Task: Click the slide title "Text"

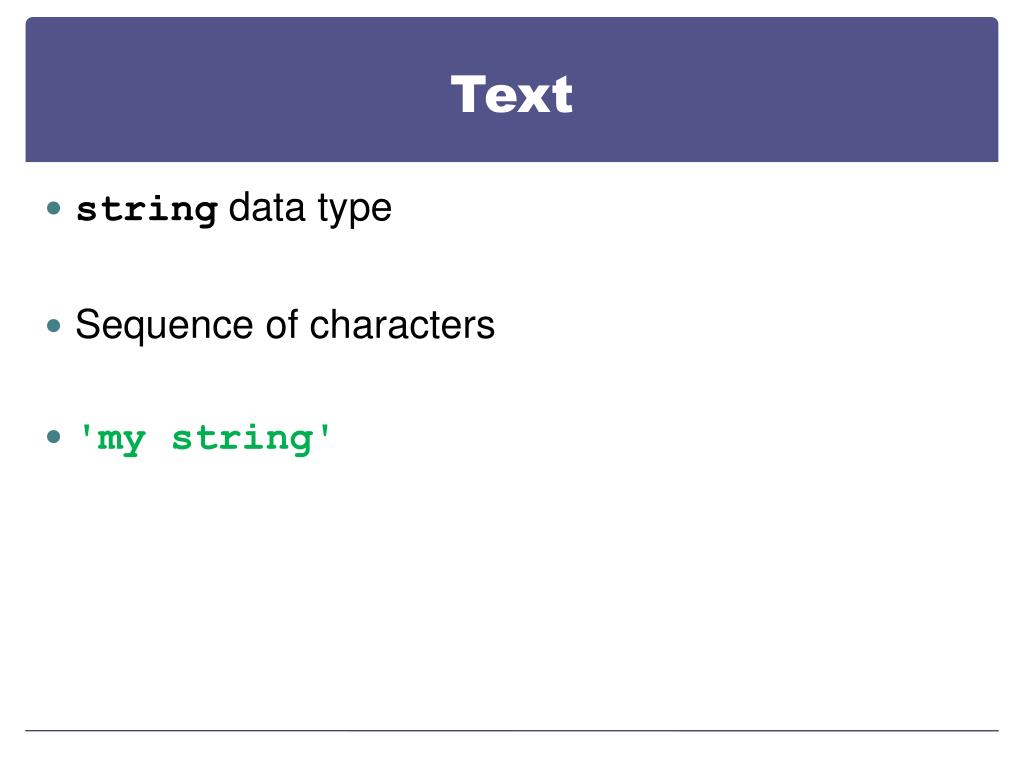Action: pos(511,95)
